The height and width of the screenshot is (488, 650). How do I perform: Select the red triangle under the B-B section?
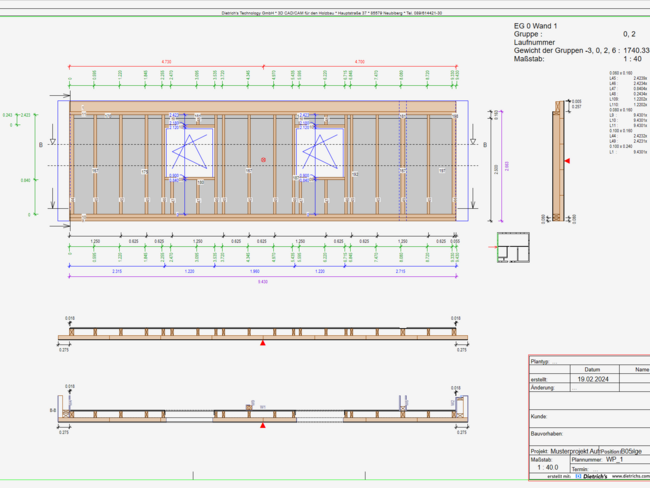pyautogui.click(x=263, y=425)
